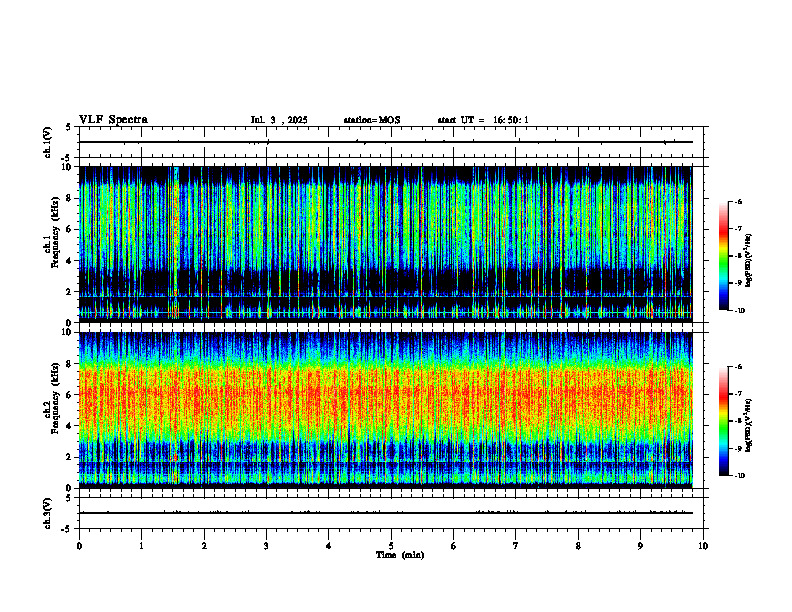The image size is (792, 612).
Task: Click time axis tick label '8'
Action: tap(578, 546)
